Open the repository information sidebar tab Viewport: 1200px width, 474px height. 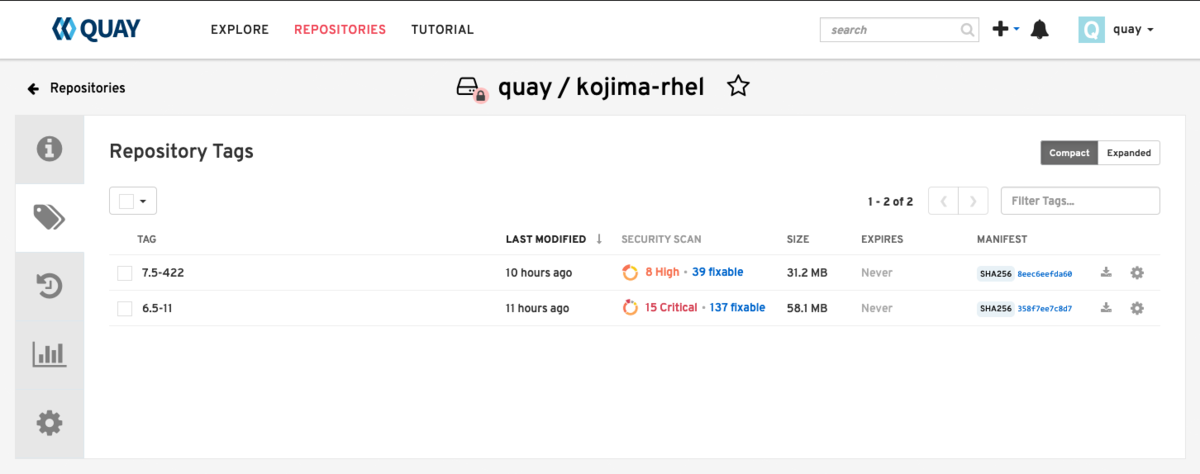tap(49, 149)
